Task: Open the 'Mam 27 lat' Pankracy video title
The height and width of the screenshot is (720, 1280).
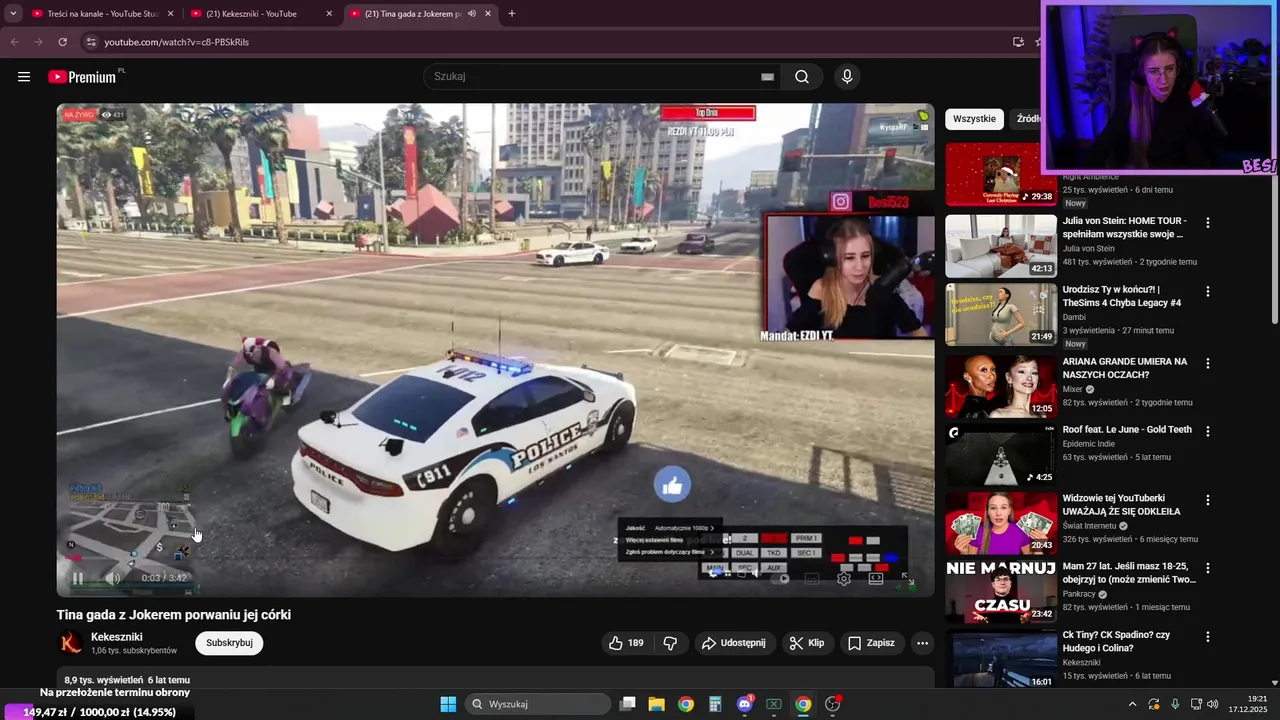Action: pyautogui.click(x=1129, y=572)
